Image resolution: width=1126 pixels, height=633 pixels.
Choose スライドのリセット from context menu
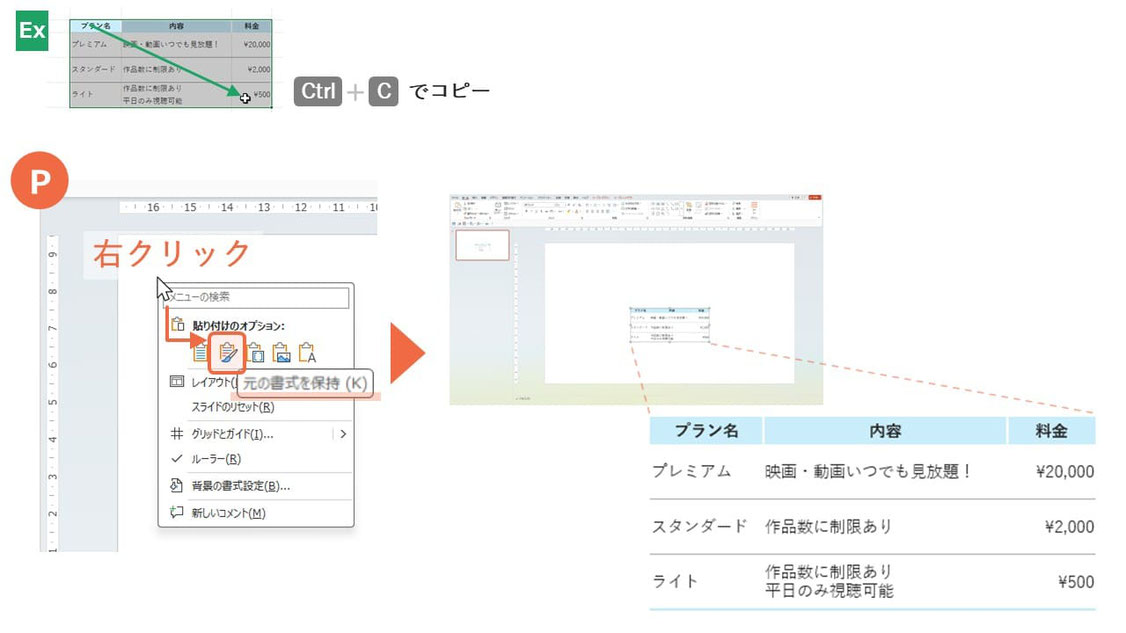click(233, 407)
